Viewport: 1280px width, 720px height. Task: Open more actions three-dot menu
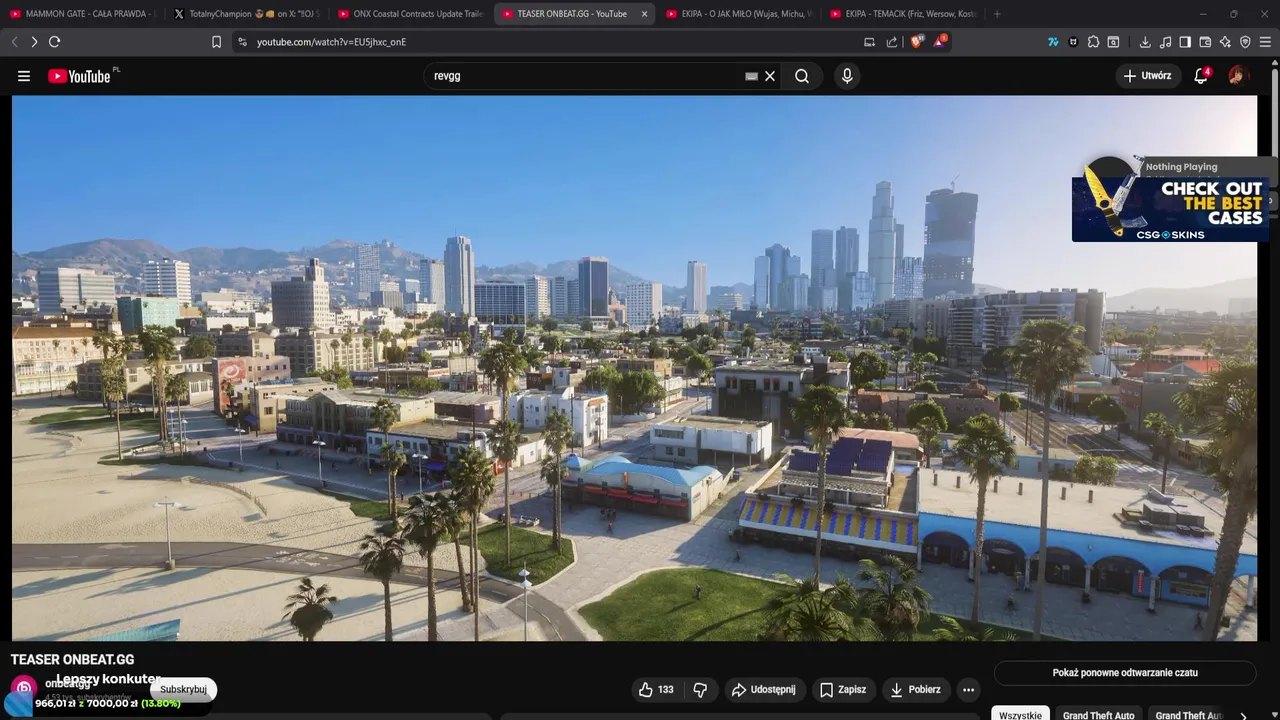[x=968, y=689]
